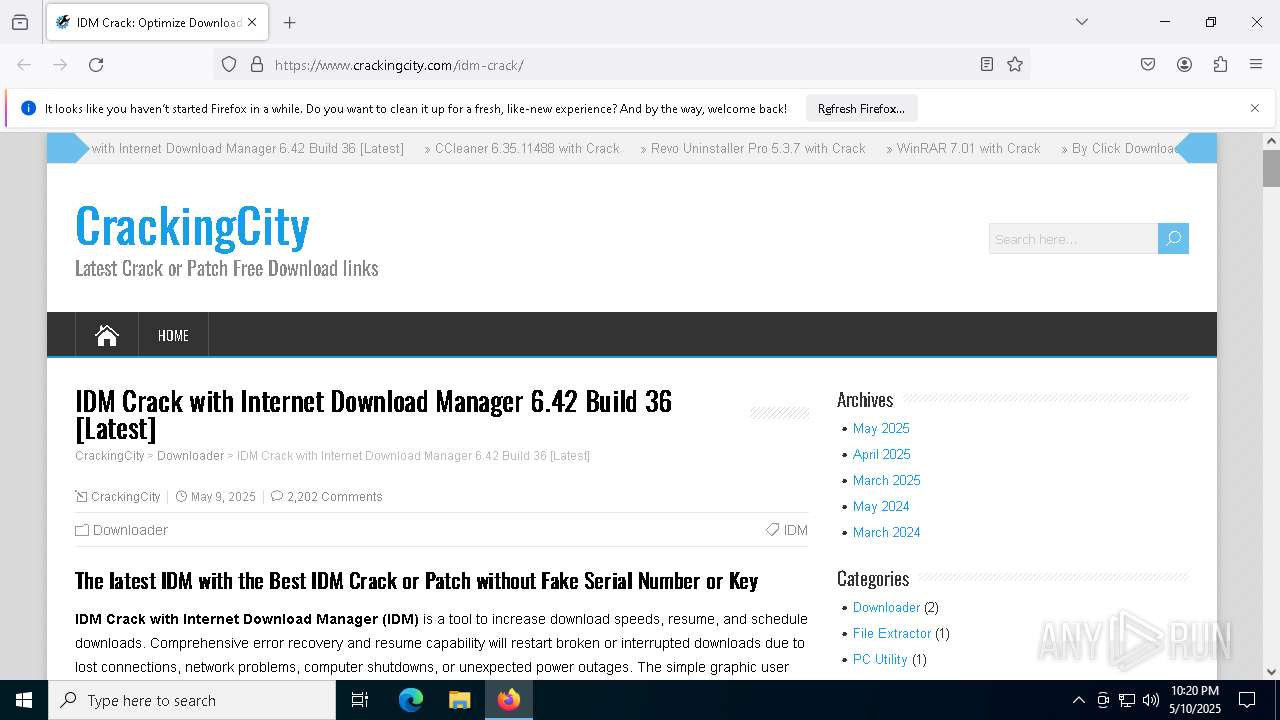This screenshot has width=1280, height=720.
Task: Reload the page with the refresh icon
Action: point(96,65)
